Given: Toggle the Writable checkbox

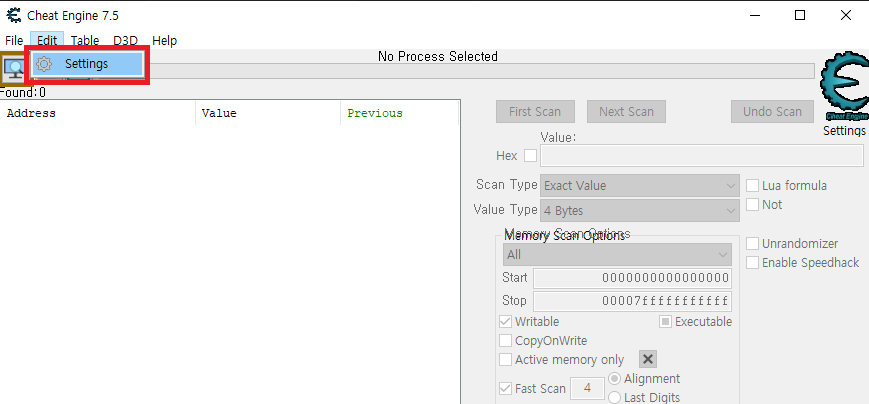Looking at the screenshot, I should tap(505, 321).
